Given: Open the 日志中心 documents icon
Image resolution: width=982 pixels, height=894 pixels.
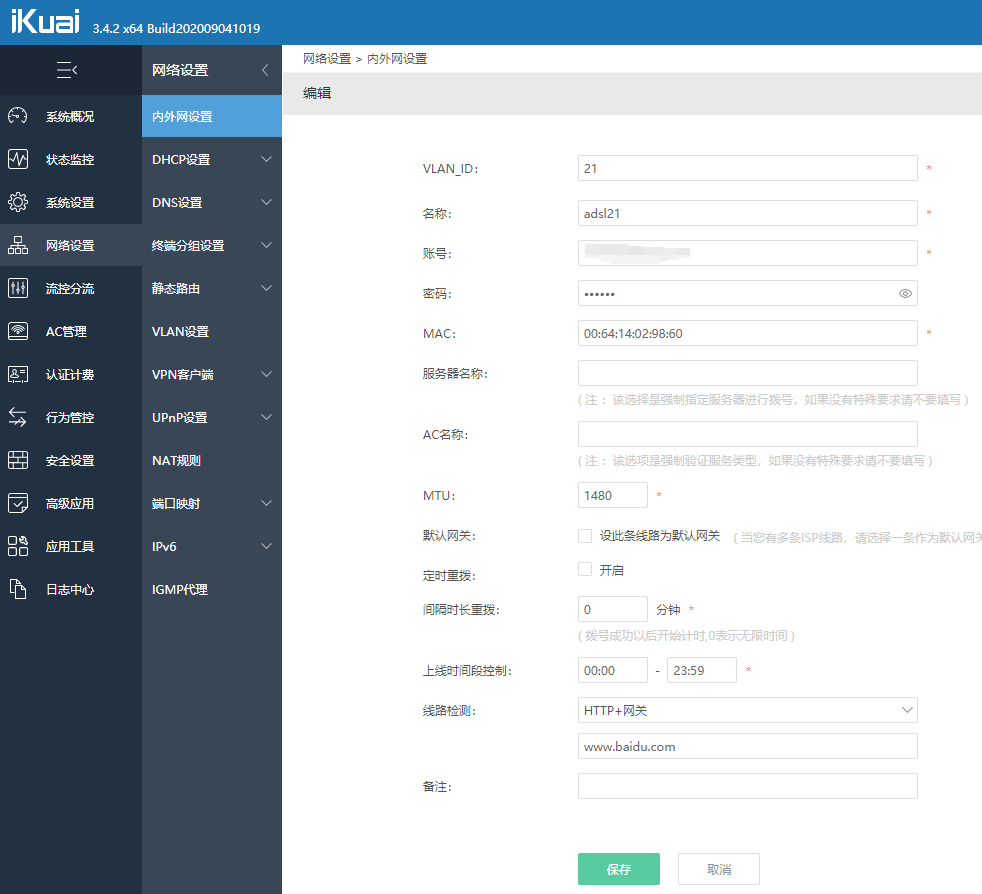Looking at the screenshot, I should [18, 590].
